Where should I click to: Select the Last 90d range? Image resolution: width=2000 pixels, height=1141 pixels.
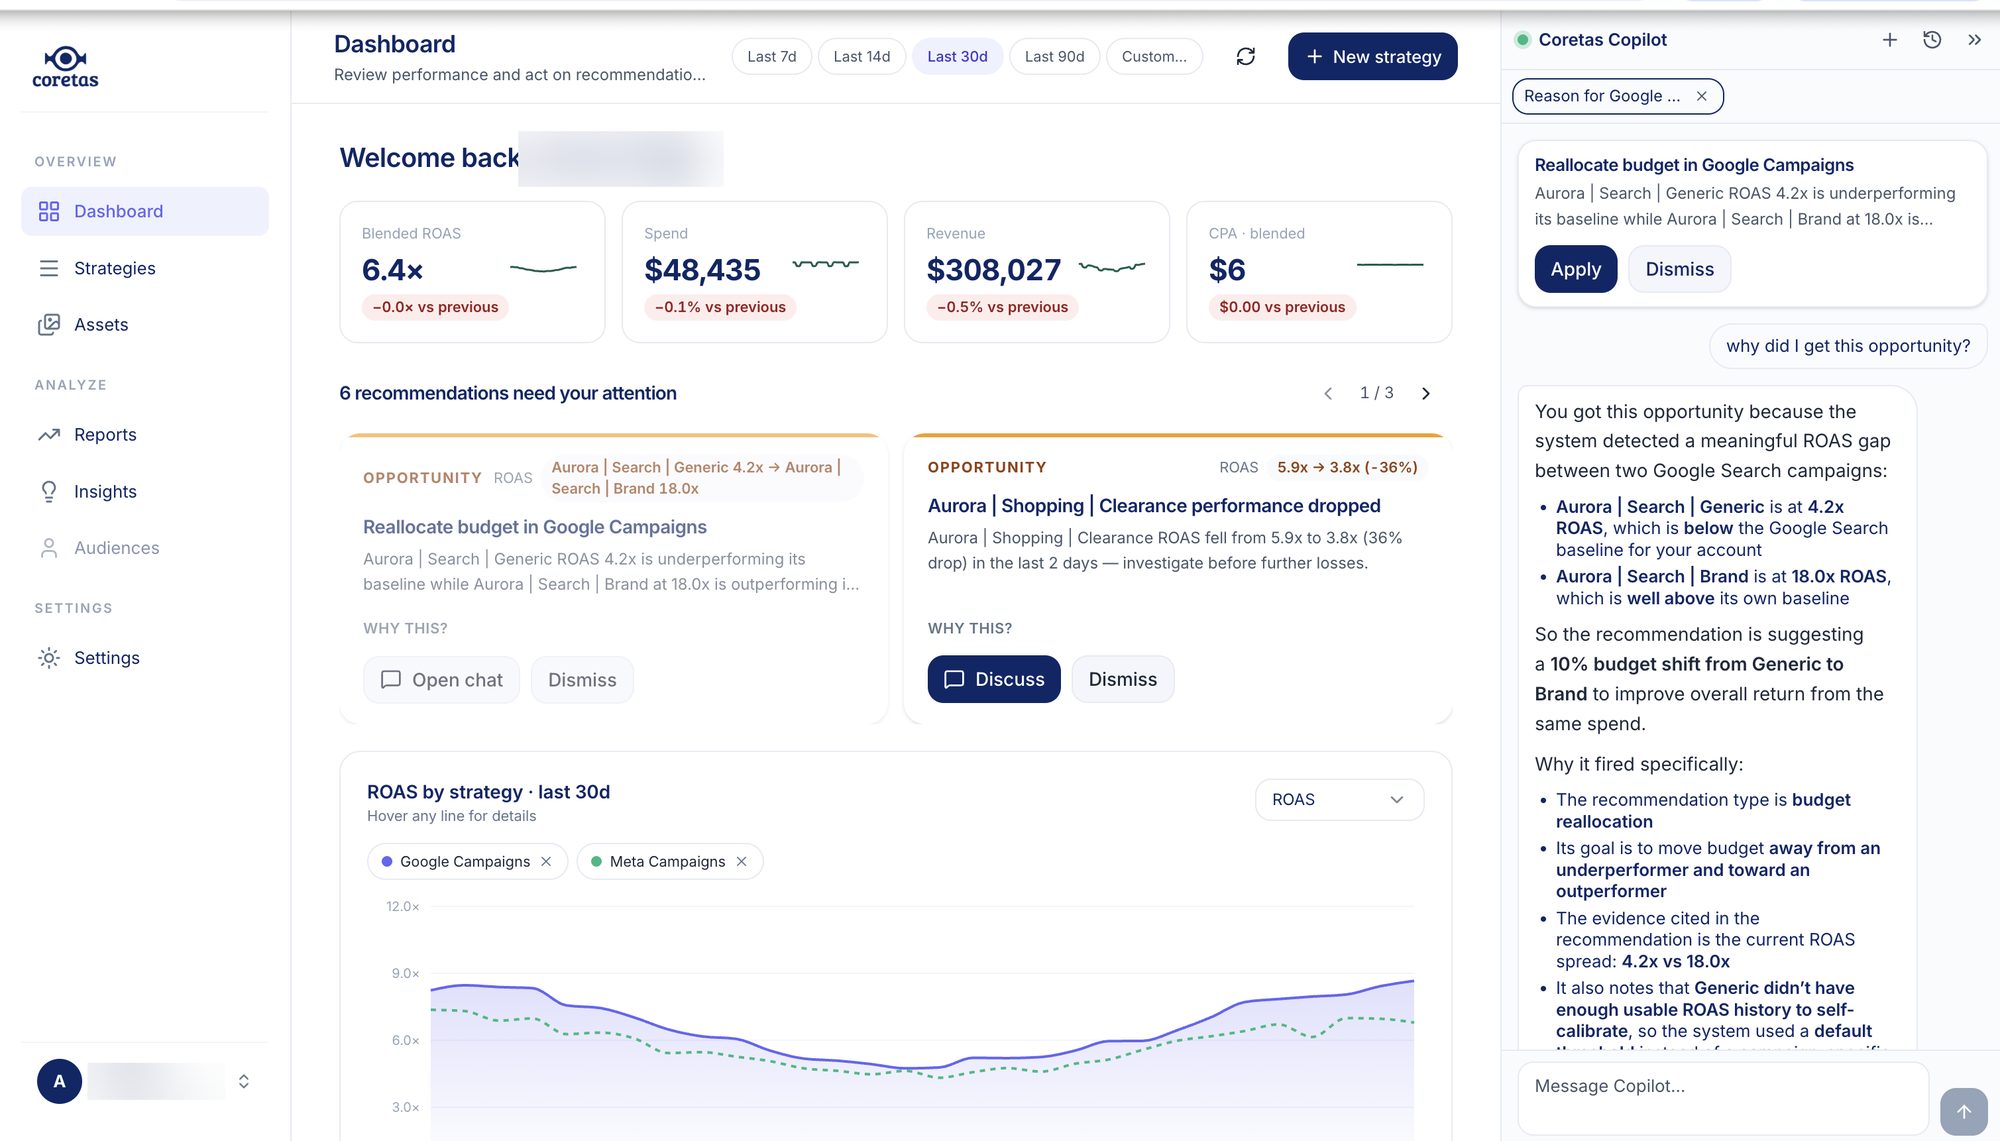(1054, 56)
